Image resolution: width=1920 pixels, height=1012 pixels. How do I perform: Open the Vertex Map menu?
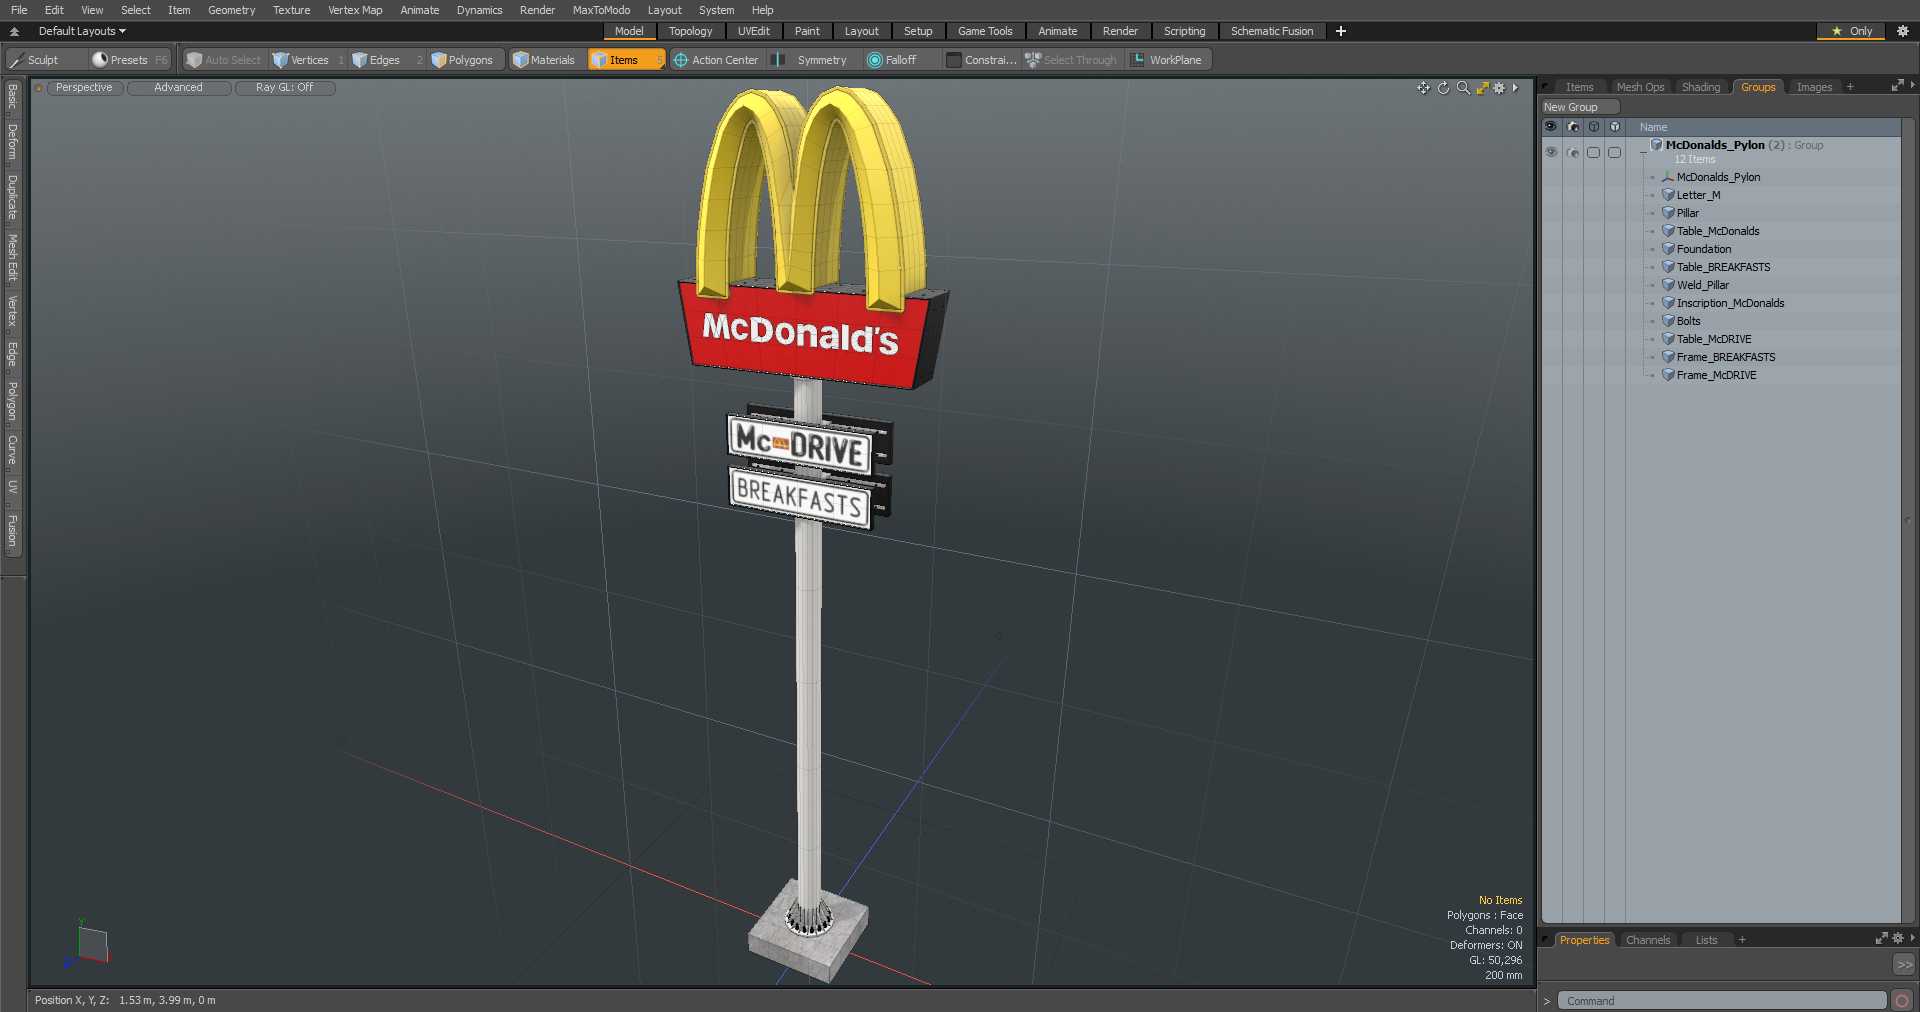click(x=355, y=10)
